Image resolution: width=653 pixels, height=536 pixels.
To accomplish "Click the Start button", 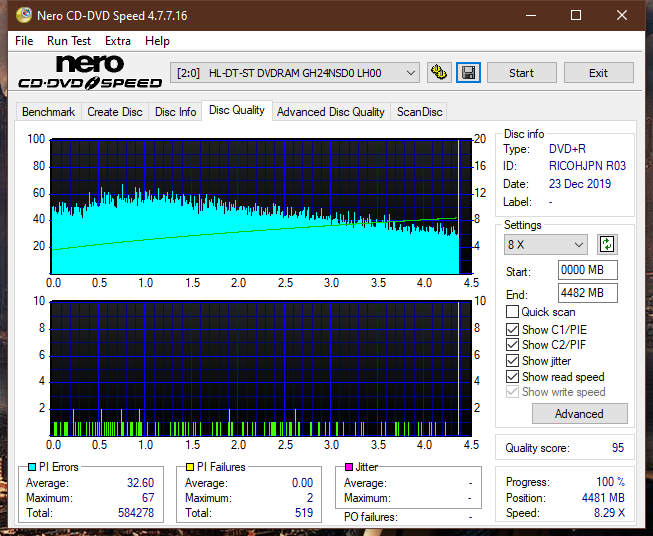I will point(521,73).
